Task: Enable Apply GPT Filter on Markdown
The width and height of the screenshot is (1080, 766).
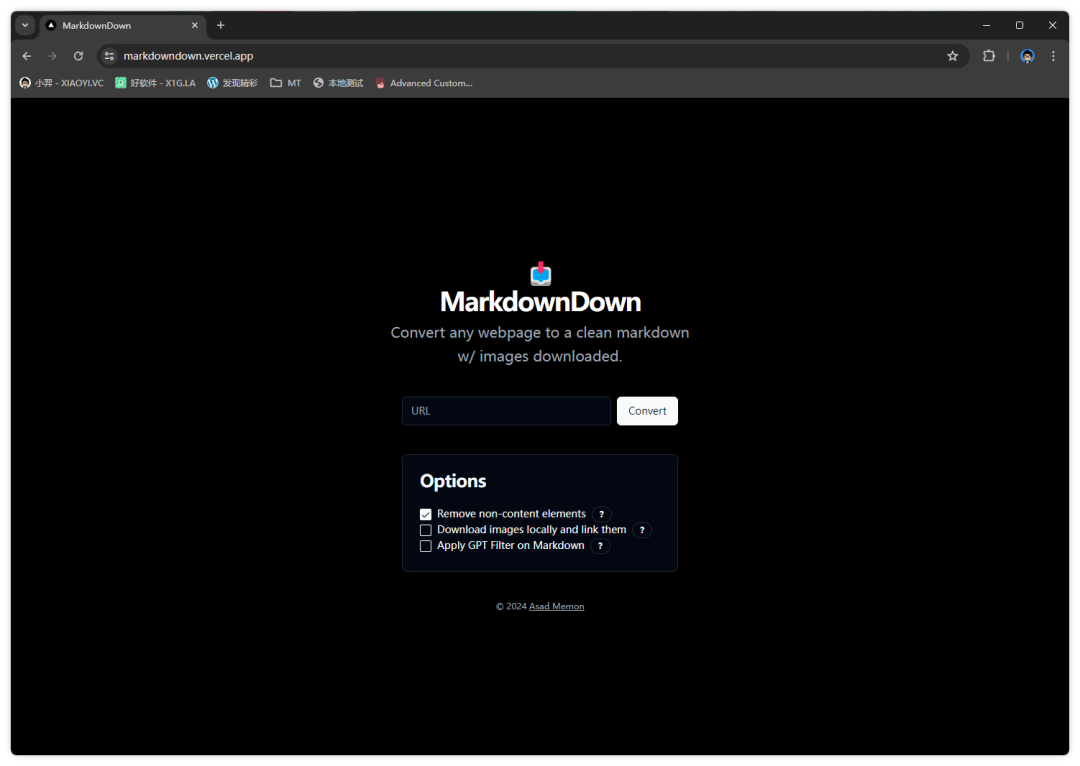Action: [x=426, y=546]
